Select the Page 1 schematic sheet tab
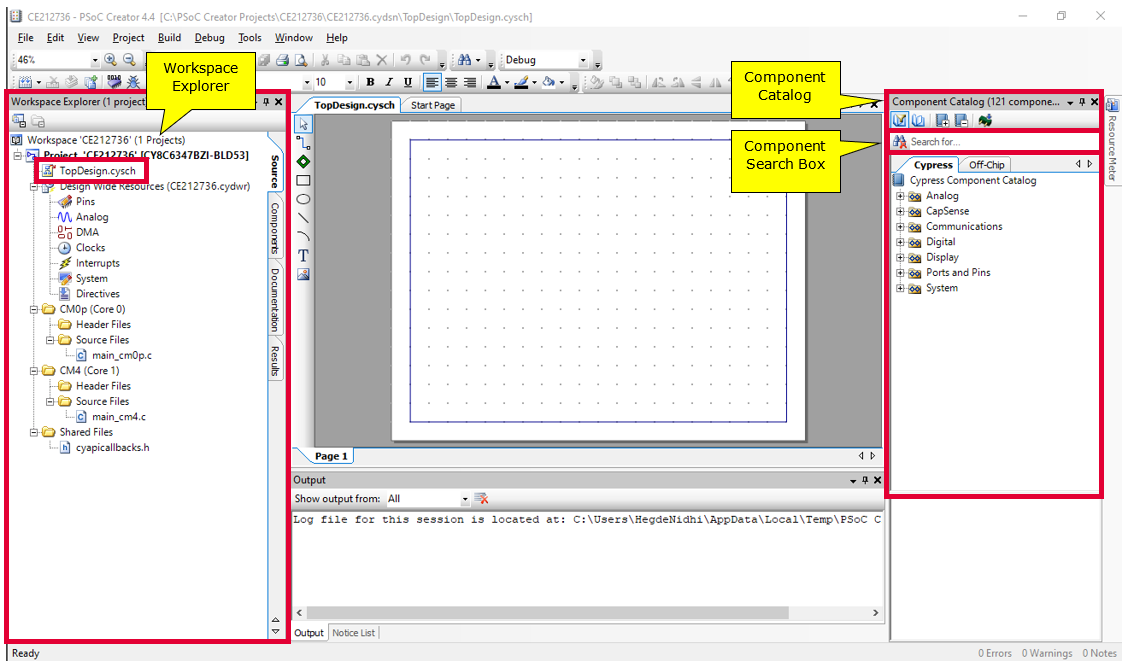Viewport: 1132px width, 670px height. (331, 456)
